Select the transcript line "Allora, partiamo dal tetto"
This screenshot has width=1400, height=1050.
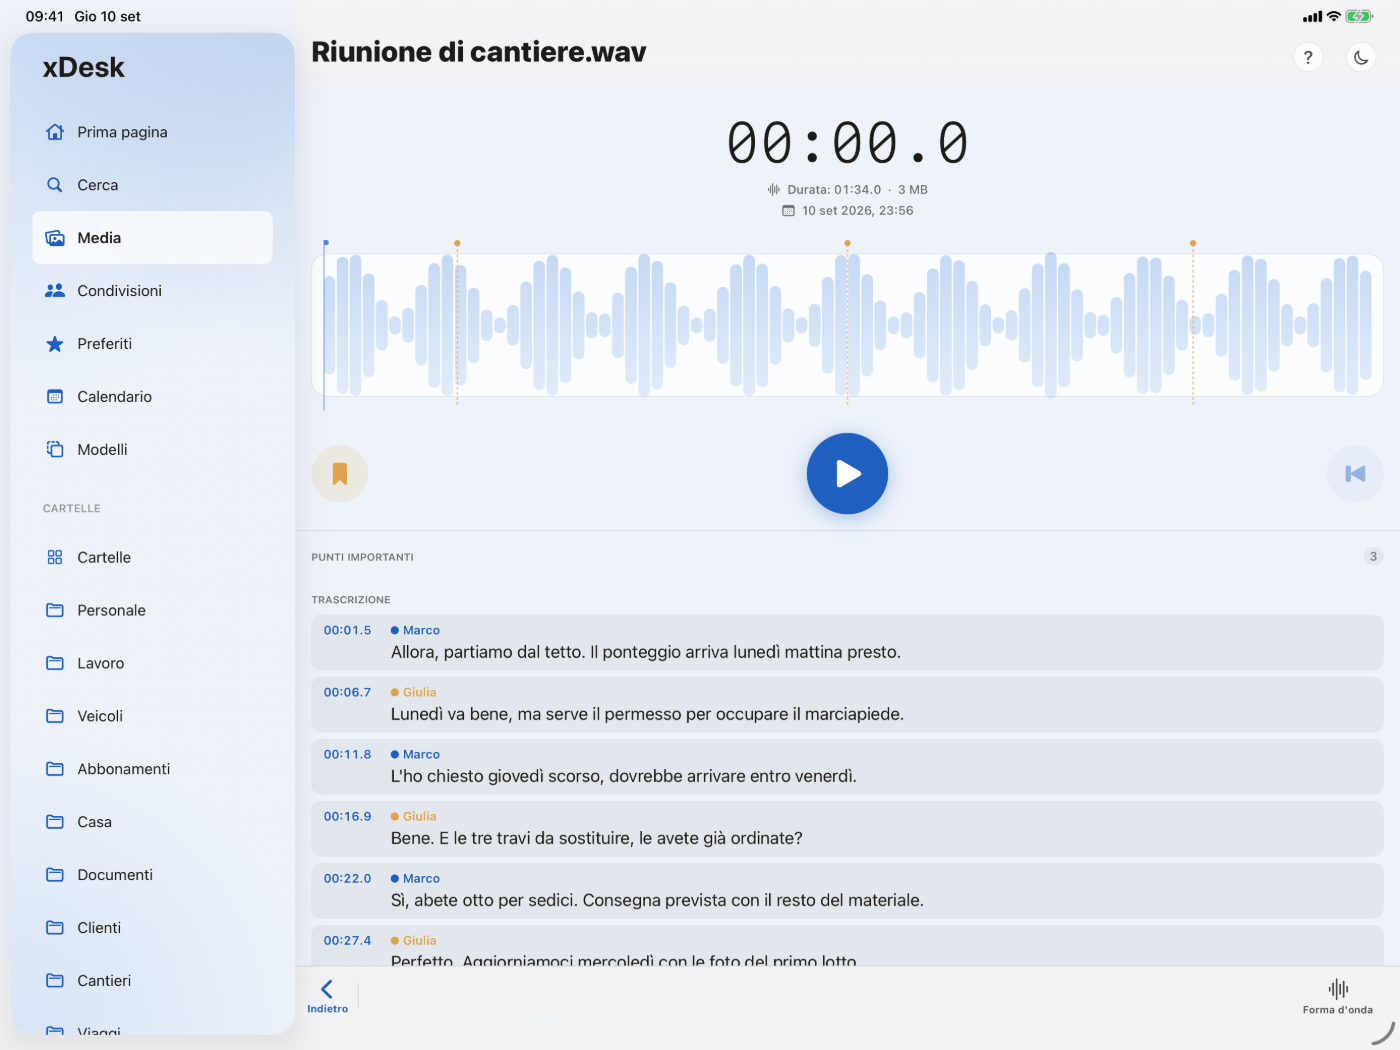(847, 642)
